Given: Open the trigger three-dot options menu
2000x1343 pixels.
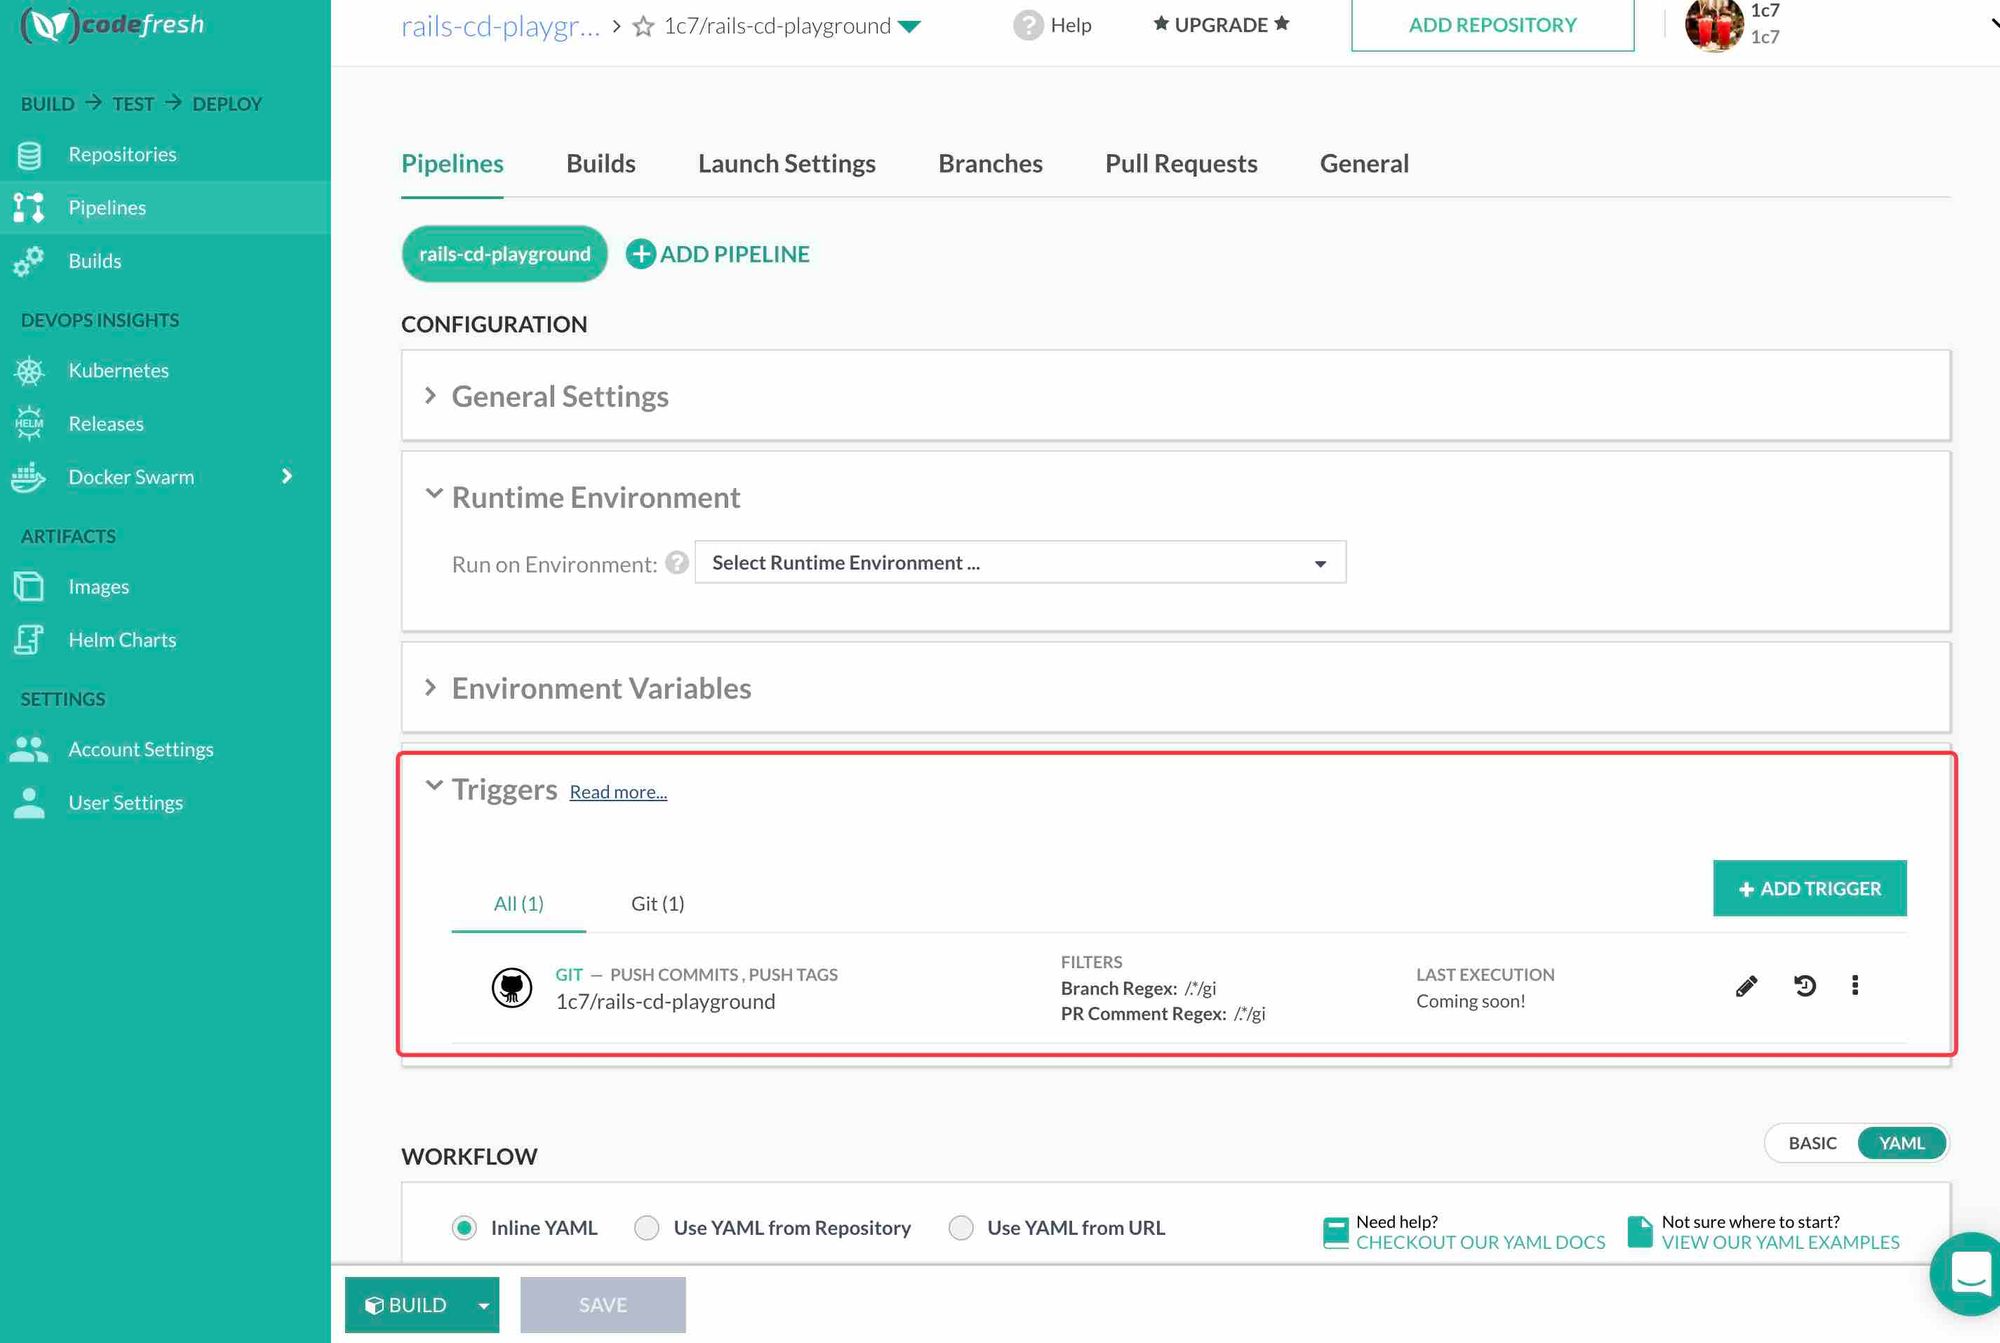Looking at the screenshot, I should [x=1855, y=986].
